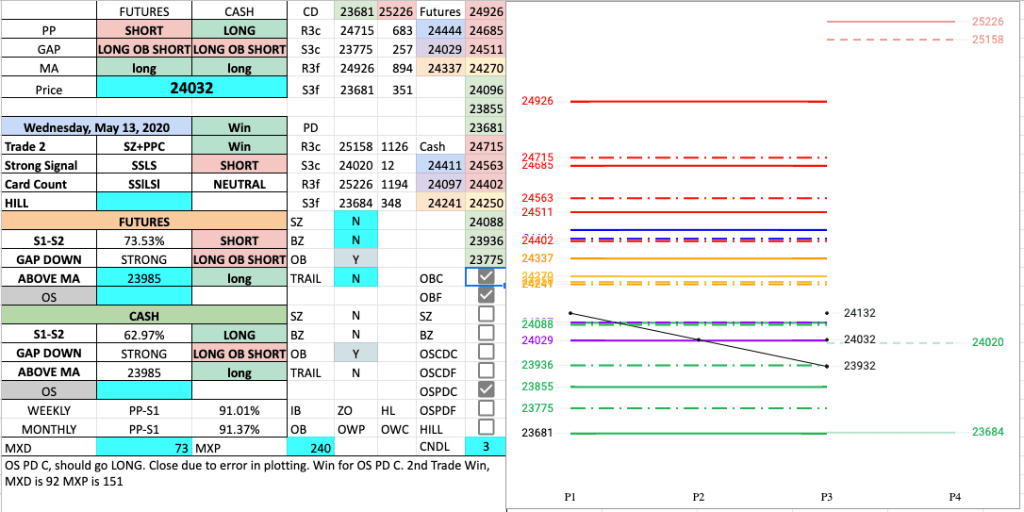Viewport: 1024px width, 512px height.
Task: Click the notes cell starting with OS PD C
Action: [250, 474]
